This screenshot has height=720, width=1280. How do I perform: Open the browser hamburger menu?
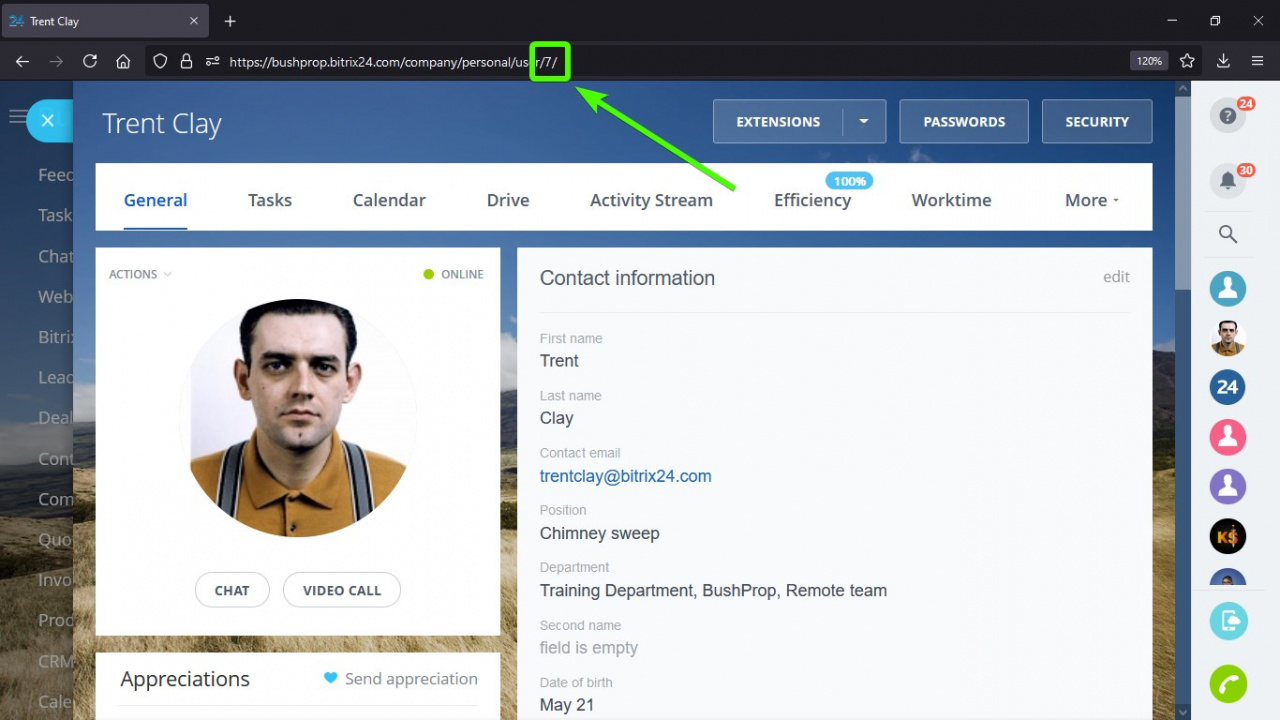1258,61
